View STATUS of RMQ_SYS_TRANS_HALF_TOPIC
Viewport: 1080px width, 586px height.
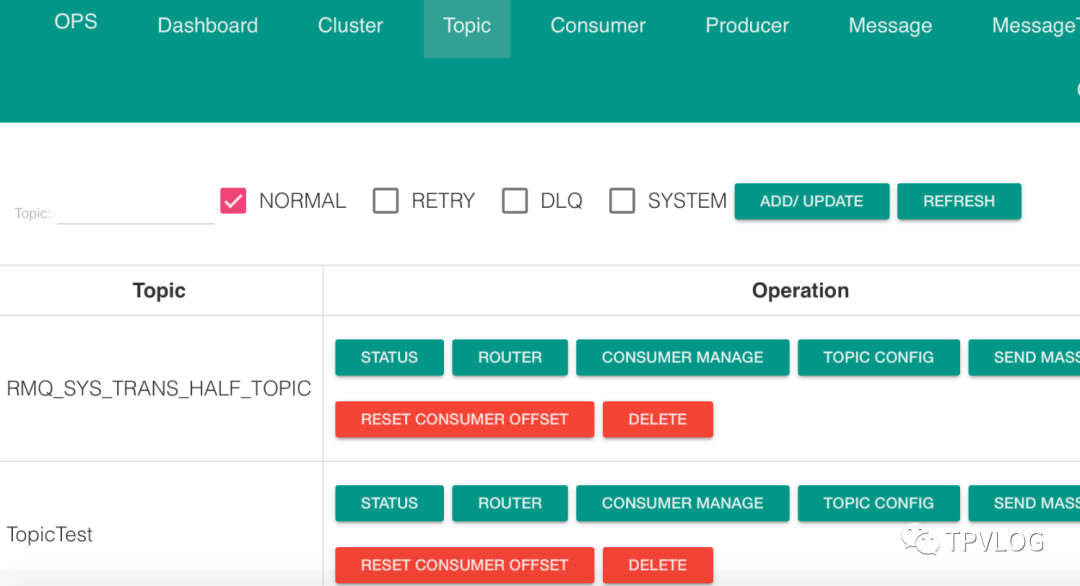[389, 357]
